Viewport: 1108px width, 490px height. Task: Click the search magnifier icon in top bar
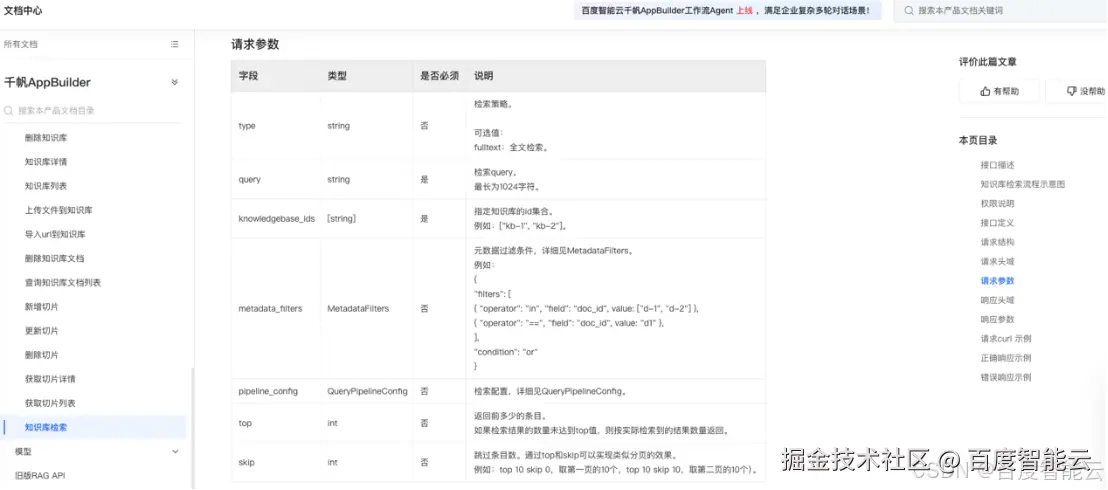(x=909, y=11)
